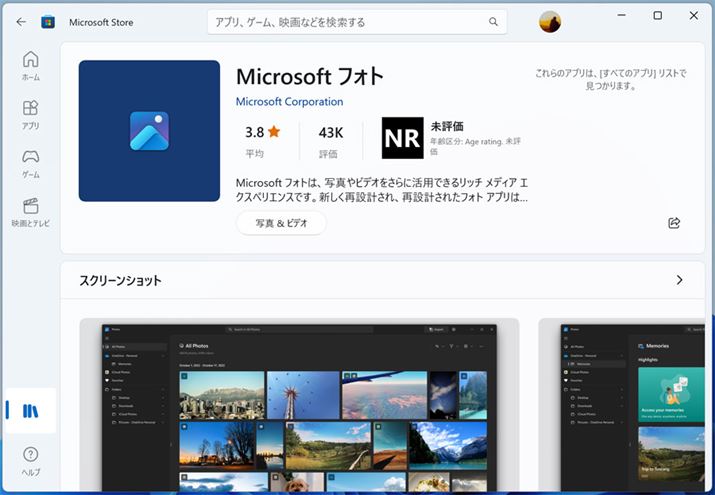Click the 写真 & ビデオ category button
715x495 pixels.
pos(281,223)
